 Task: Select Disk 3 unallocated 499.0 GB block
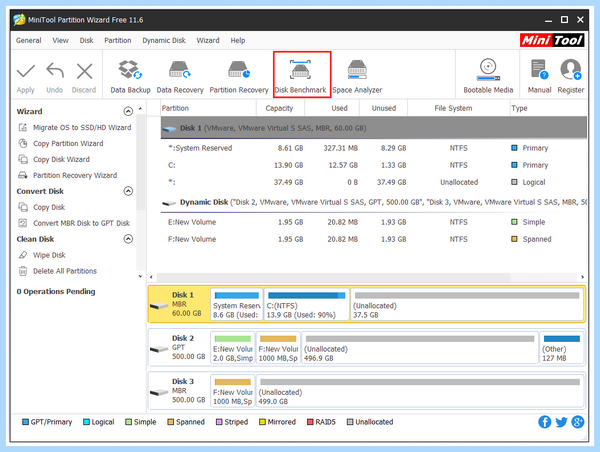(x=420, y=391)
